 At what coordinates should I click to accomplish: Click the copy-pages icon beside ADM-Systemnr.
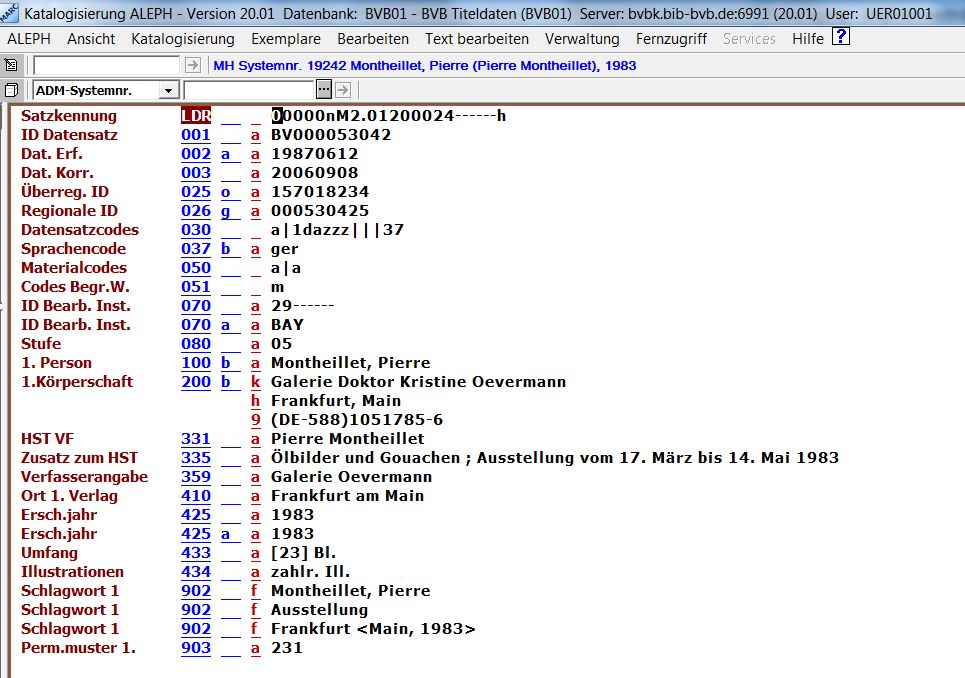coord(12,90)
